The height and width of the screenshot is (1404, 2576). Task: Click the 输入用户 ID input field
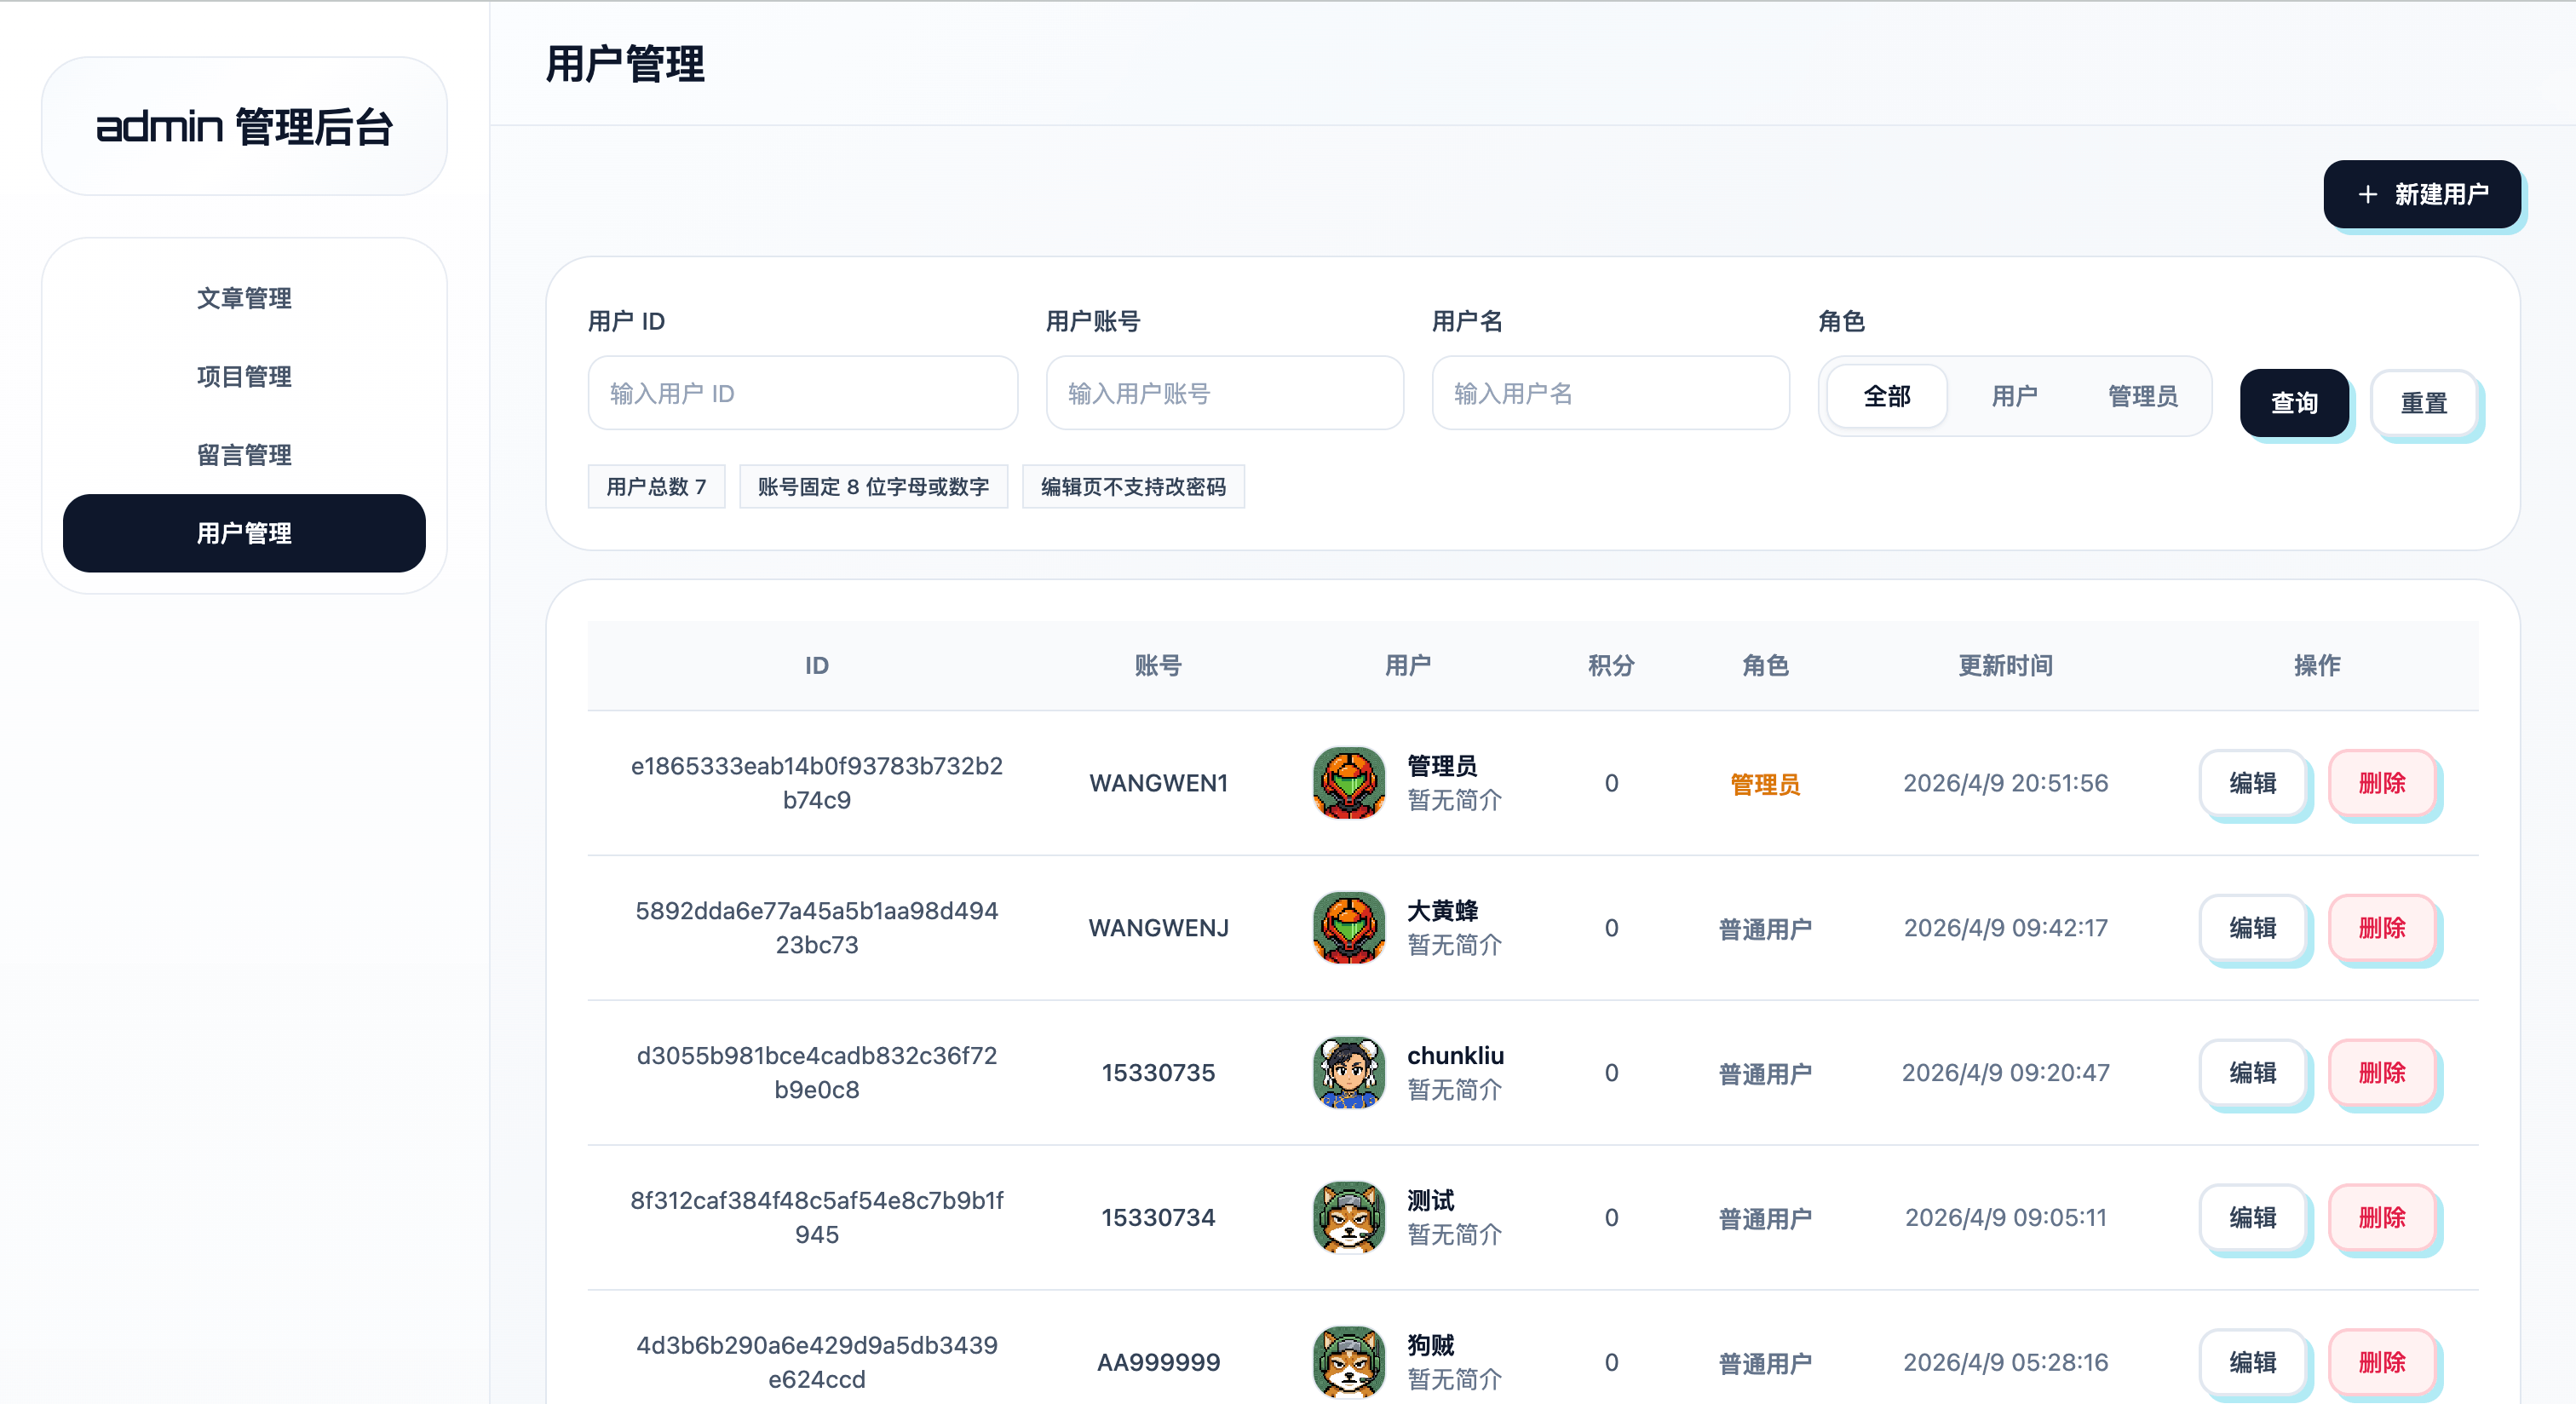point(801,393)
